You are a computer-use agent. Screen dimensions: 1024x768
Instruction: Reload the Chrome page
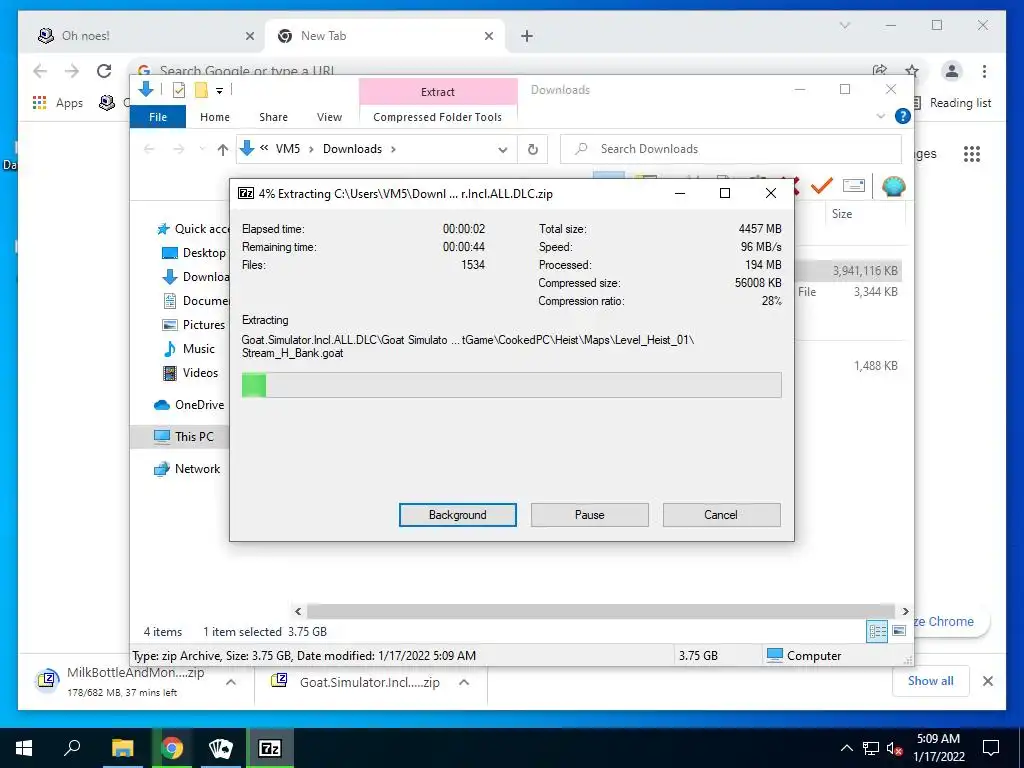104,71
